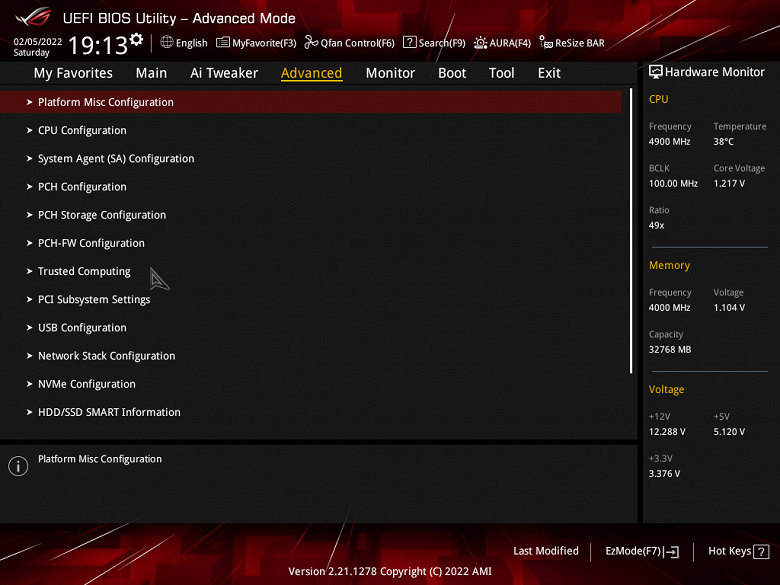Click BCLK 100.00 MHz value

coord(673,184)
